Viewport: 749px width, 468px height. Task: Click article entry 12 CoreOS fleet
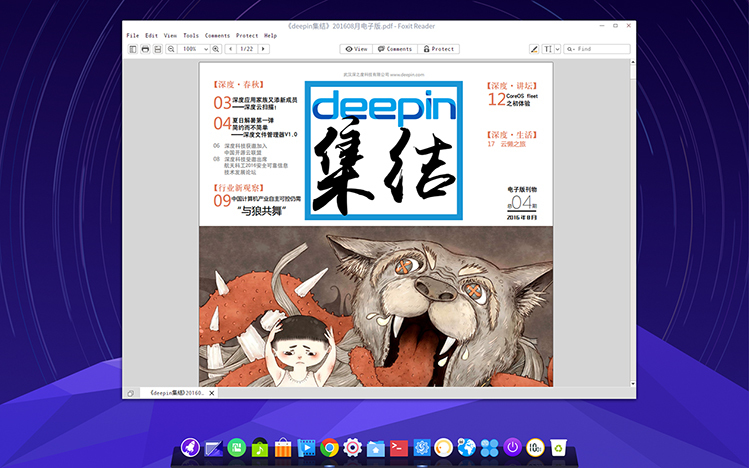pos(513,99)
